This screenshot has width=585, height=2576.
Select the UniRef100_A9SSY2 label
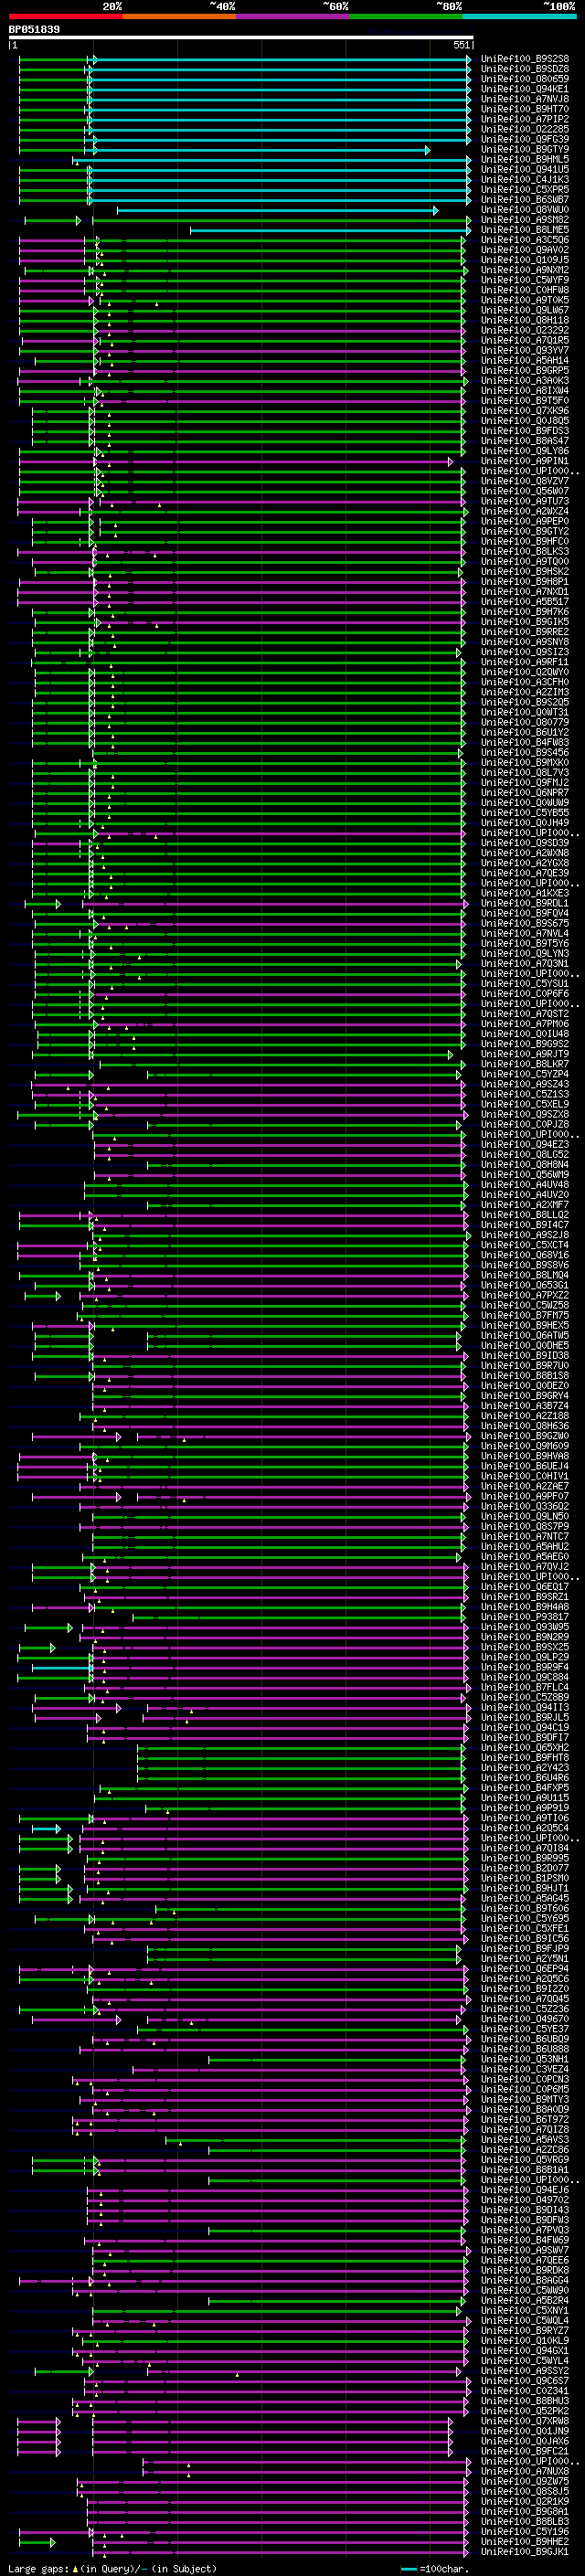pos(525,2371)
